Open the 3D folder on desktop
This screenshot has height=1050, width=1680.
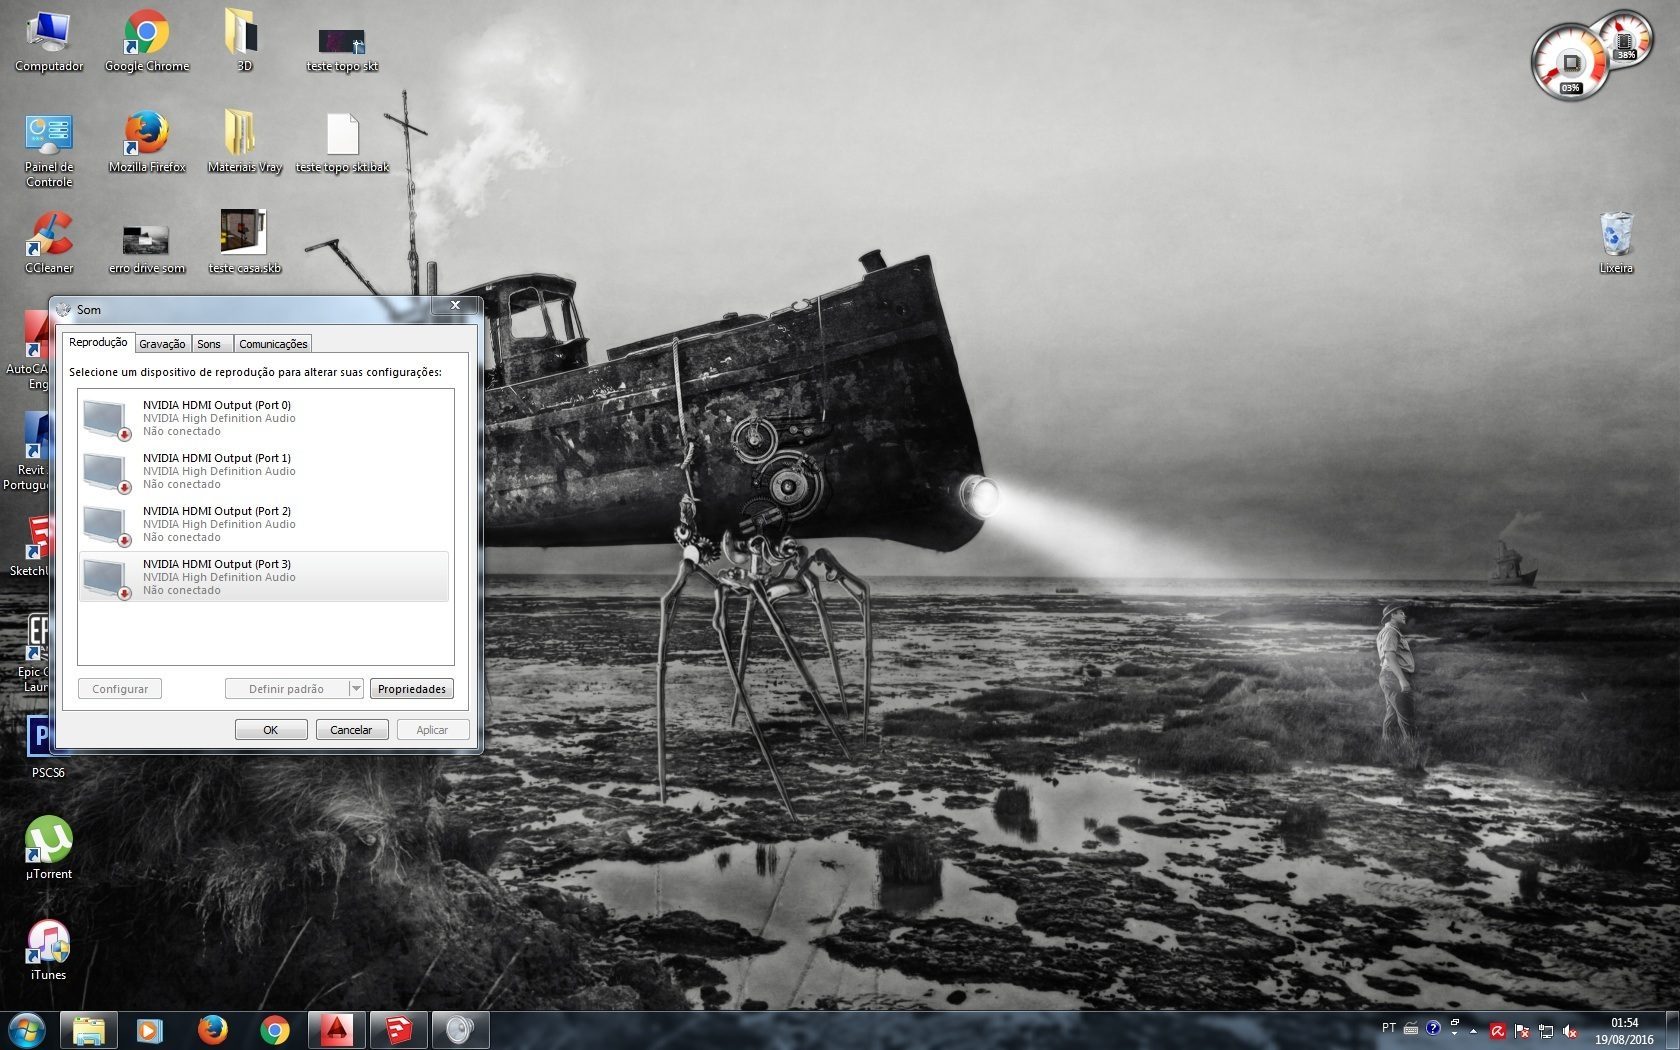(244, 42)
